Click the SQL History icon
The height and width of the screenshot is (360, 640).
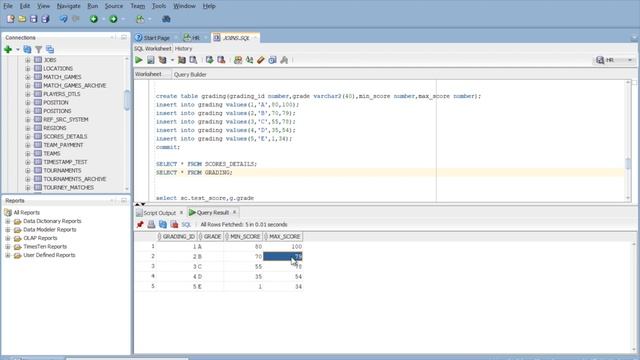(x=272, y=60)
